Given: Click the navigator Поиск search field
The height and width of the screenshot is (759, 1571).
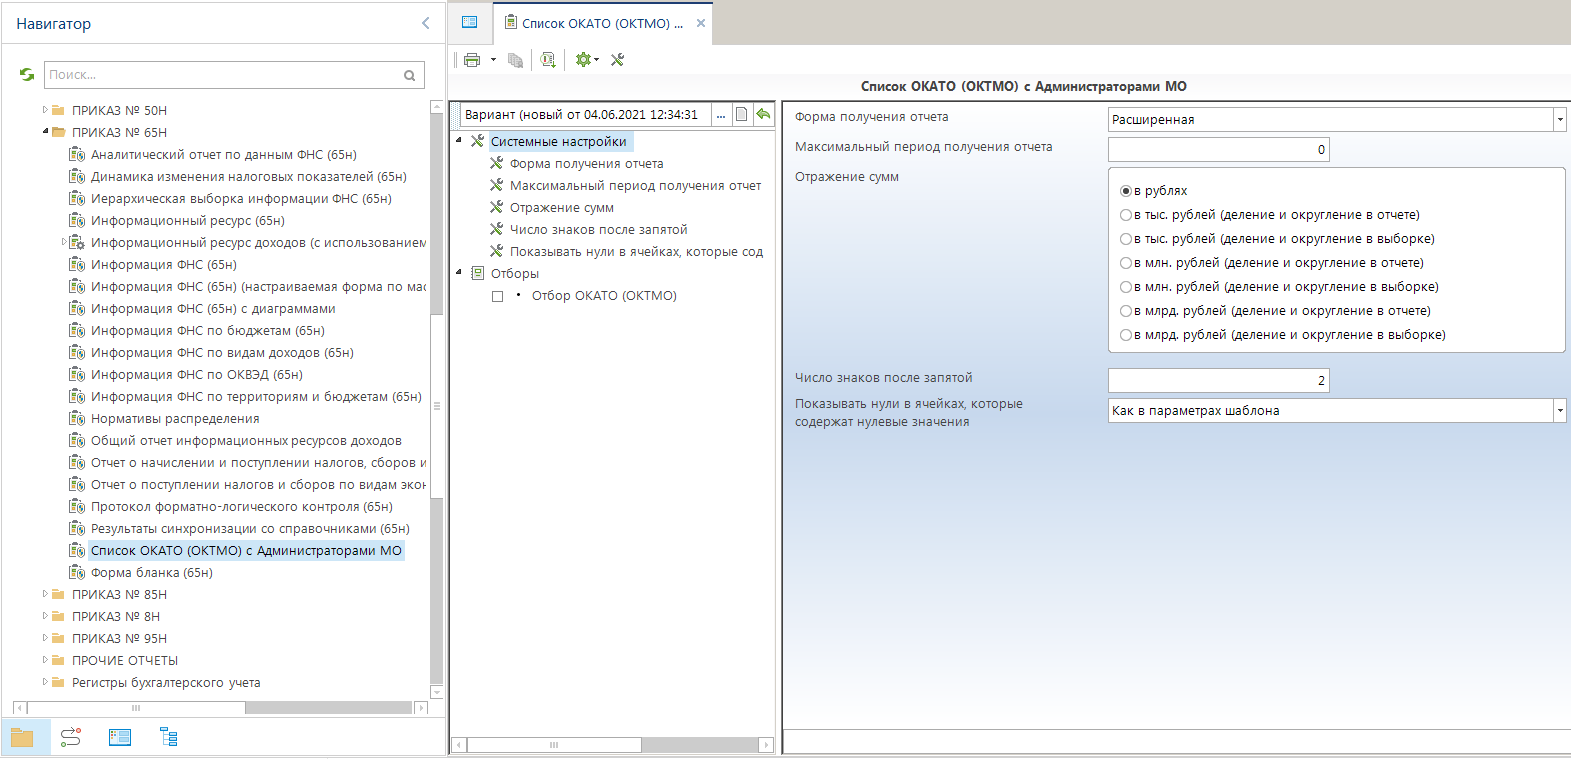Looking at the screenshot, I should pyautogui.click(x=223, y=75).
